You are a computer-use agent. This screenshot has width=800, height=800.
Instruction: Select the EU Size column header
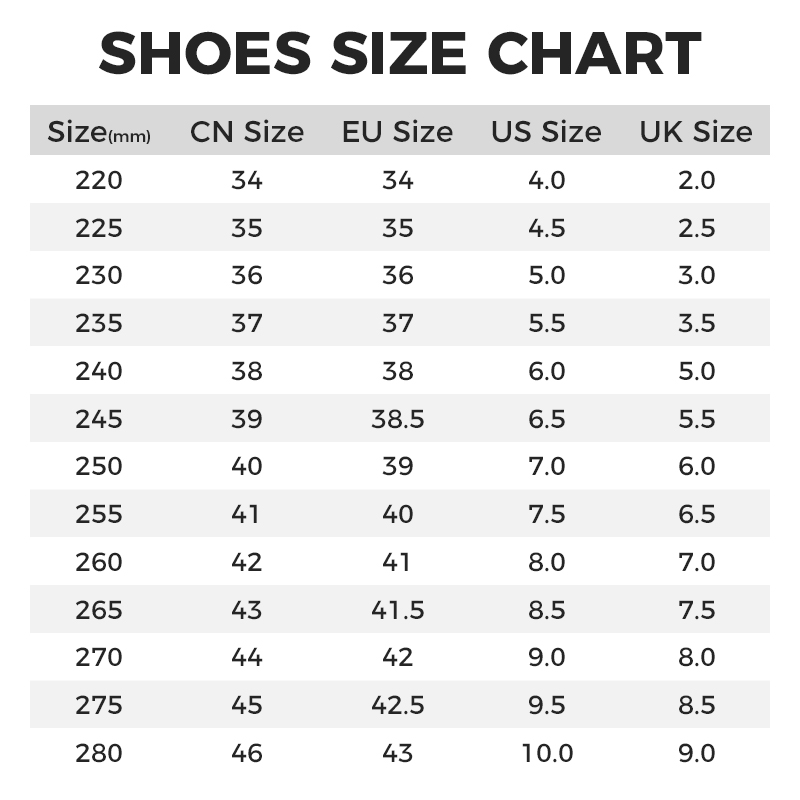coord(397,132)
